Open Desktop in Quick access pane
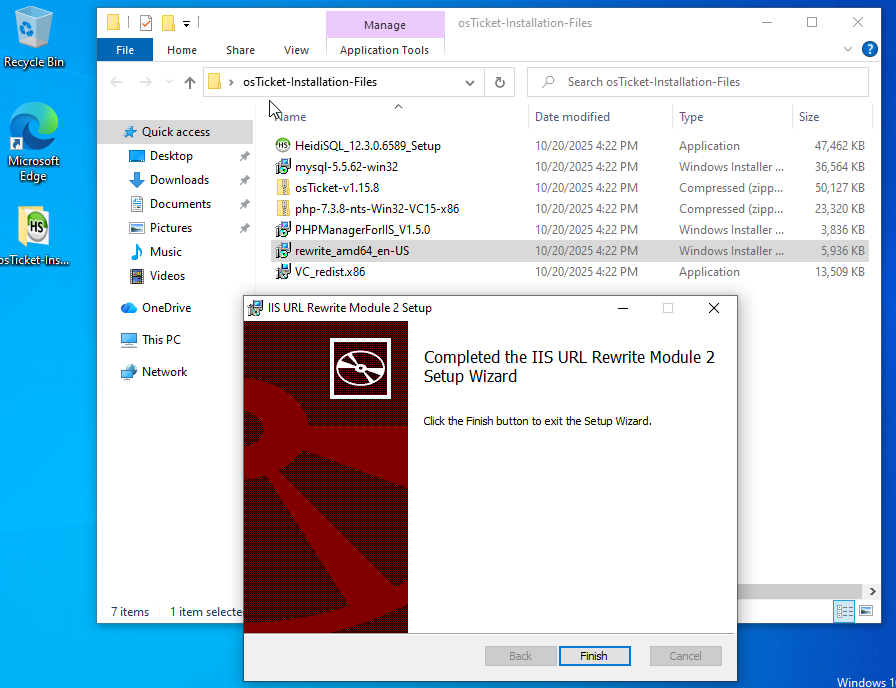 pyautogui.click(x=171, y=156)
